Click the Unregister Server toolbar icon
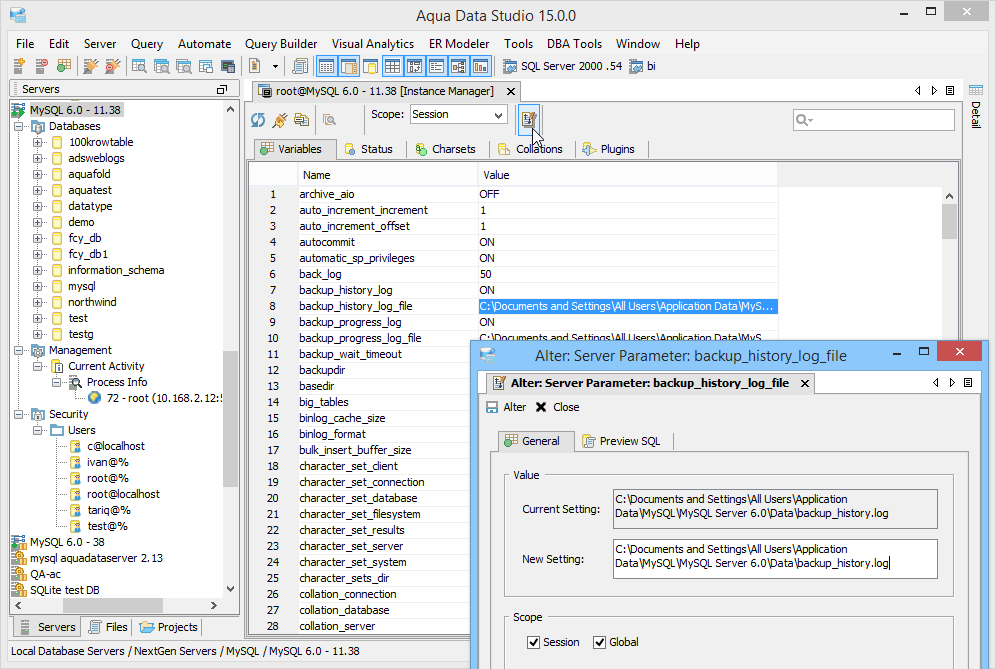The height and width of the screenshot is (669, 996). tap(42, 65)
